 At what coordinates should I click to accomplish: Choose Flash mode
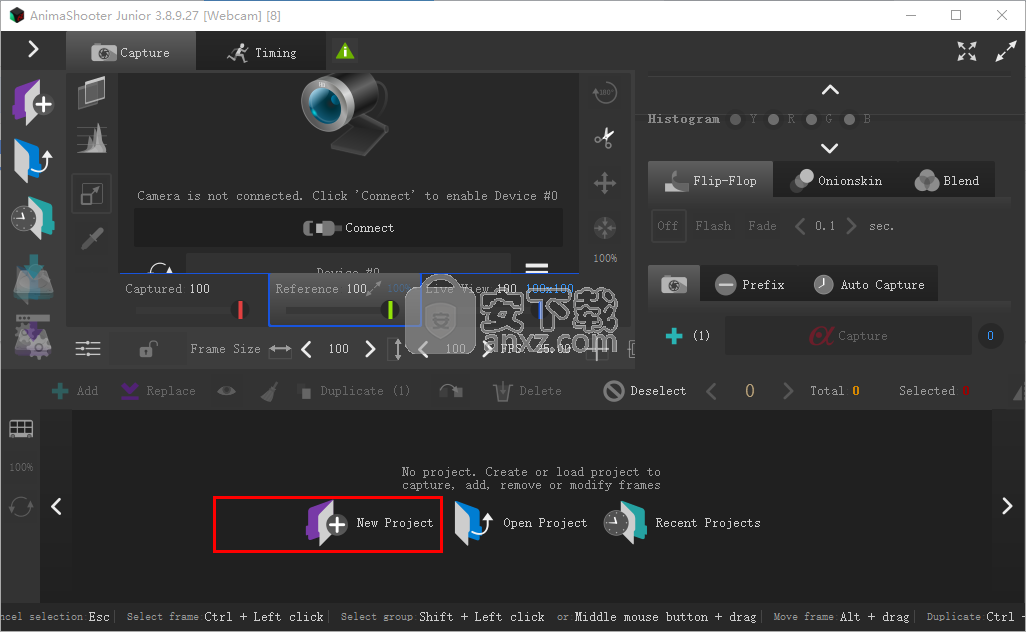(713, 226)
